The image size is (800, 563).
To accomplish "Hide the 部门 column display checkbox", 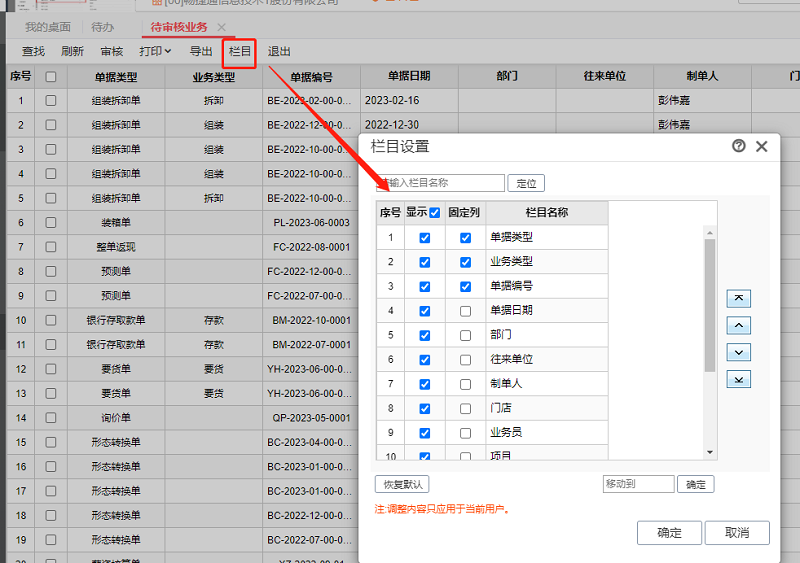I will click(x=425, y=336).
